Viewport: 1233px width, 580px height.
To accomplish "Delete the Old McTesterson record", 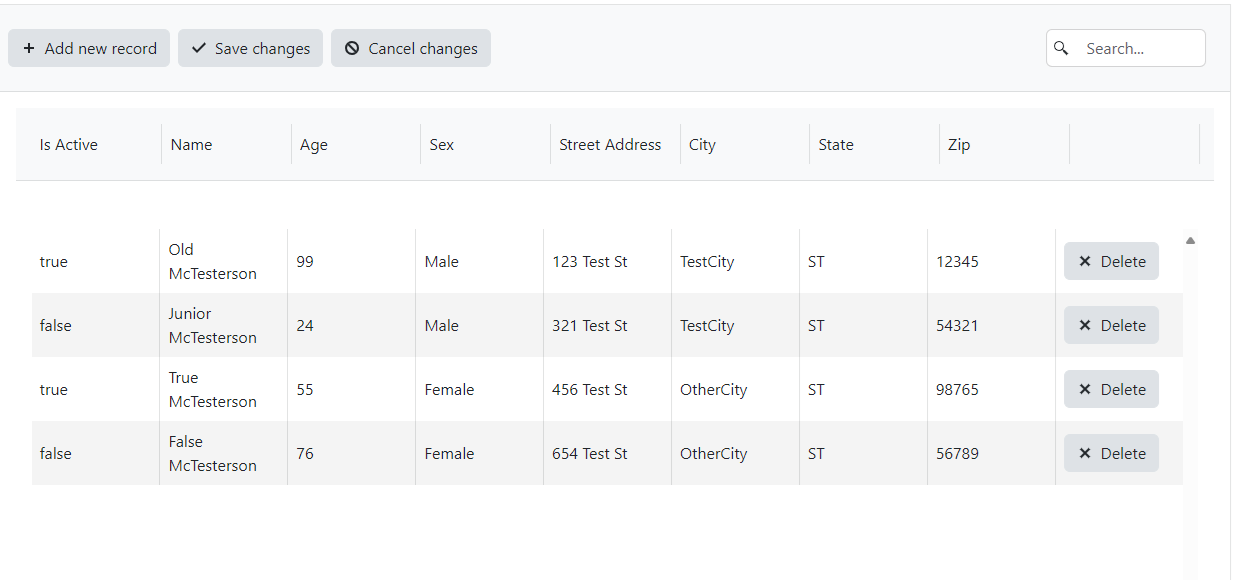I will [x=1111, y=261].
